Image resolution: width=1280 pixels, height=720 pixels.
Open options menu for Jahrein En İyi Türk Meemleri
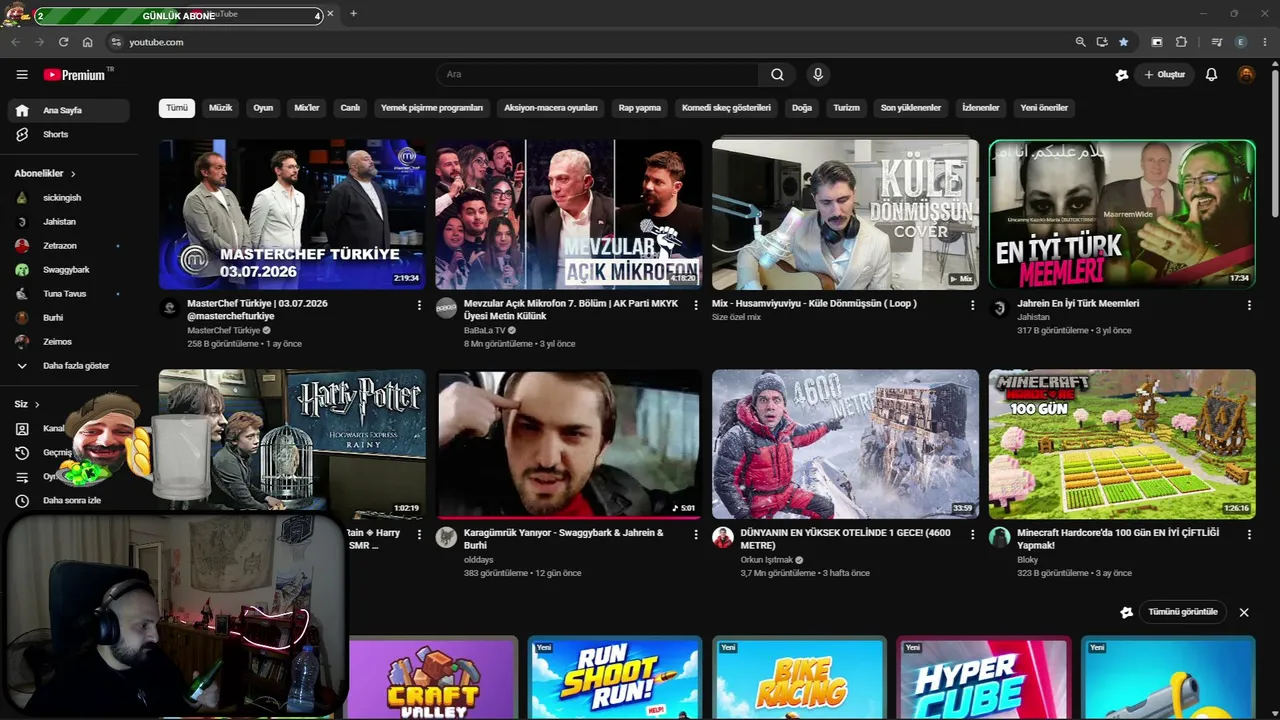(x=1249, y=305)
